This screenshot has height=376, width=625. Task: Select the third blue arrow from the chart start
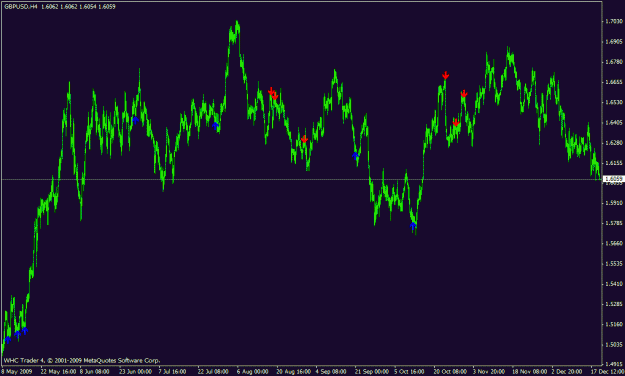pyautogui.click(x=25, y=330)
